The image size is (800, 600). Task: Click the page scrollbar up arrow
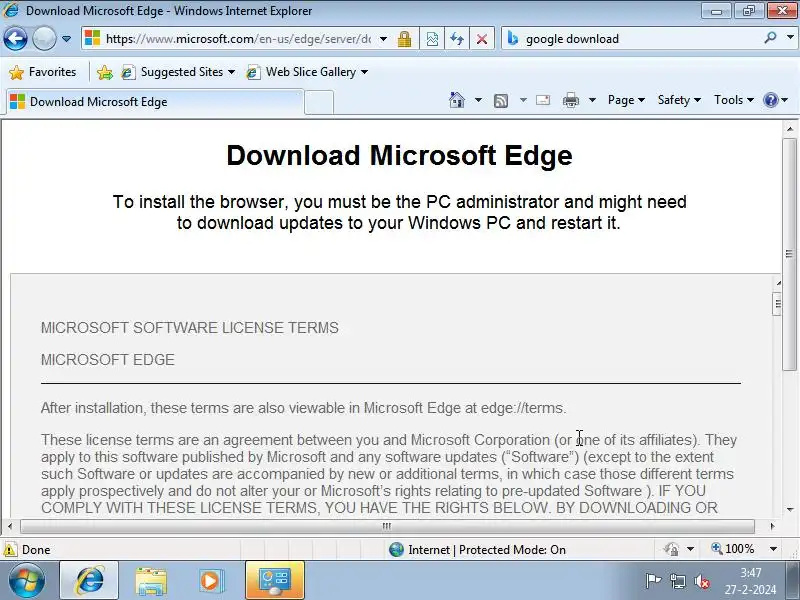[x=790, y=129]
